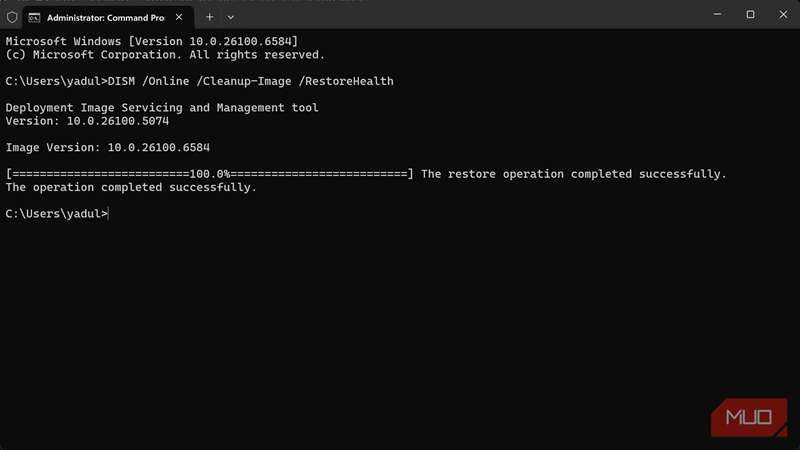Select the Administrator: Command Prompt tab
This screenshot has height=450, width=800.
coord(100,17)
